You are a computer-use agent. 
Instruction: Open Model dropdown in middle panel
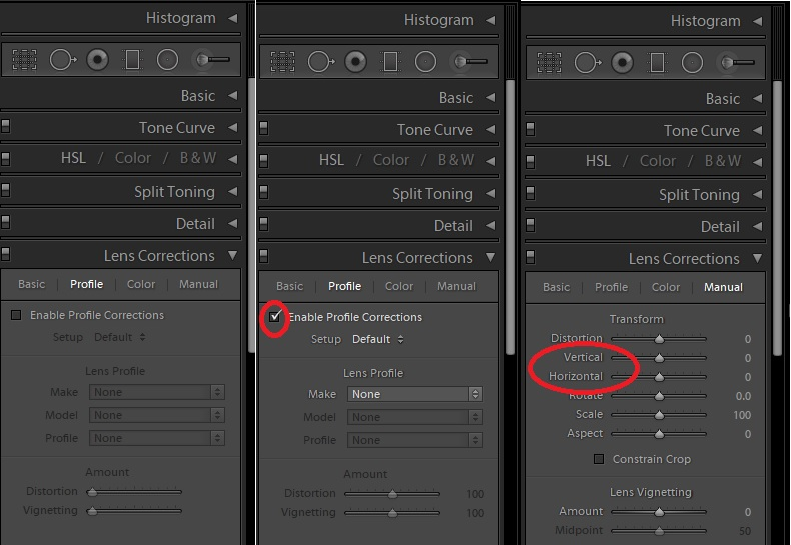[415, 417]
